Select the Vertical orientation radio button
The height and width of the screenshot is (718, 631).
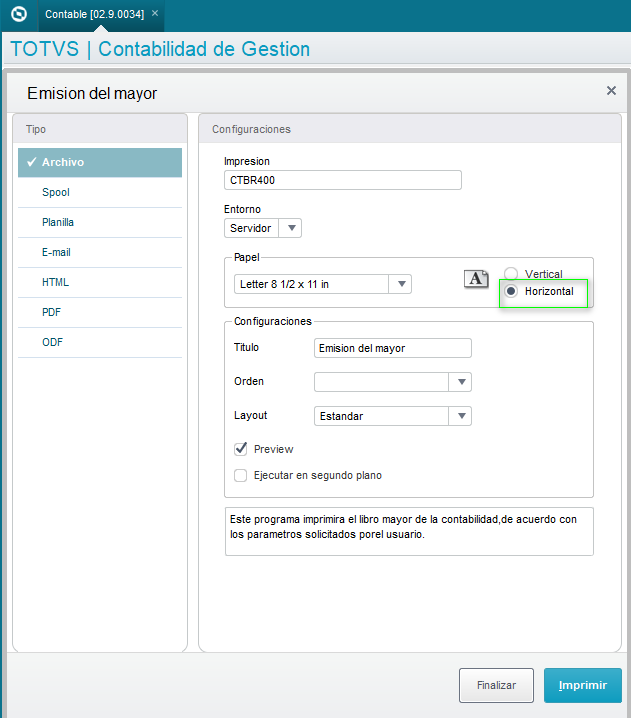(x=511, y=274)
